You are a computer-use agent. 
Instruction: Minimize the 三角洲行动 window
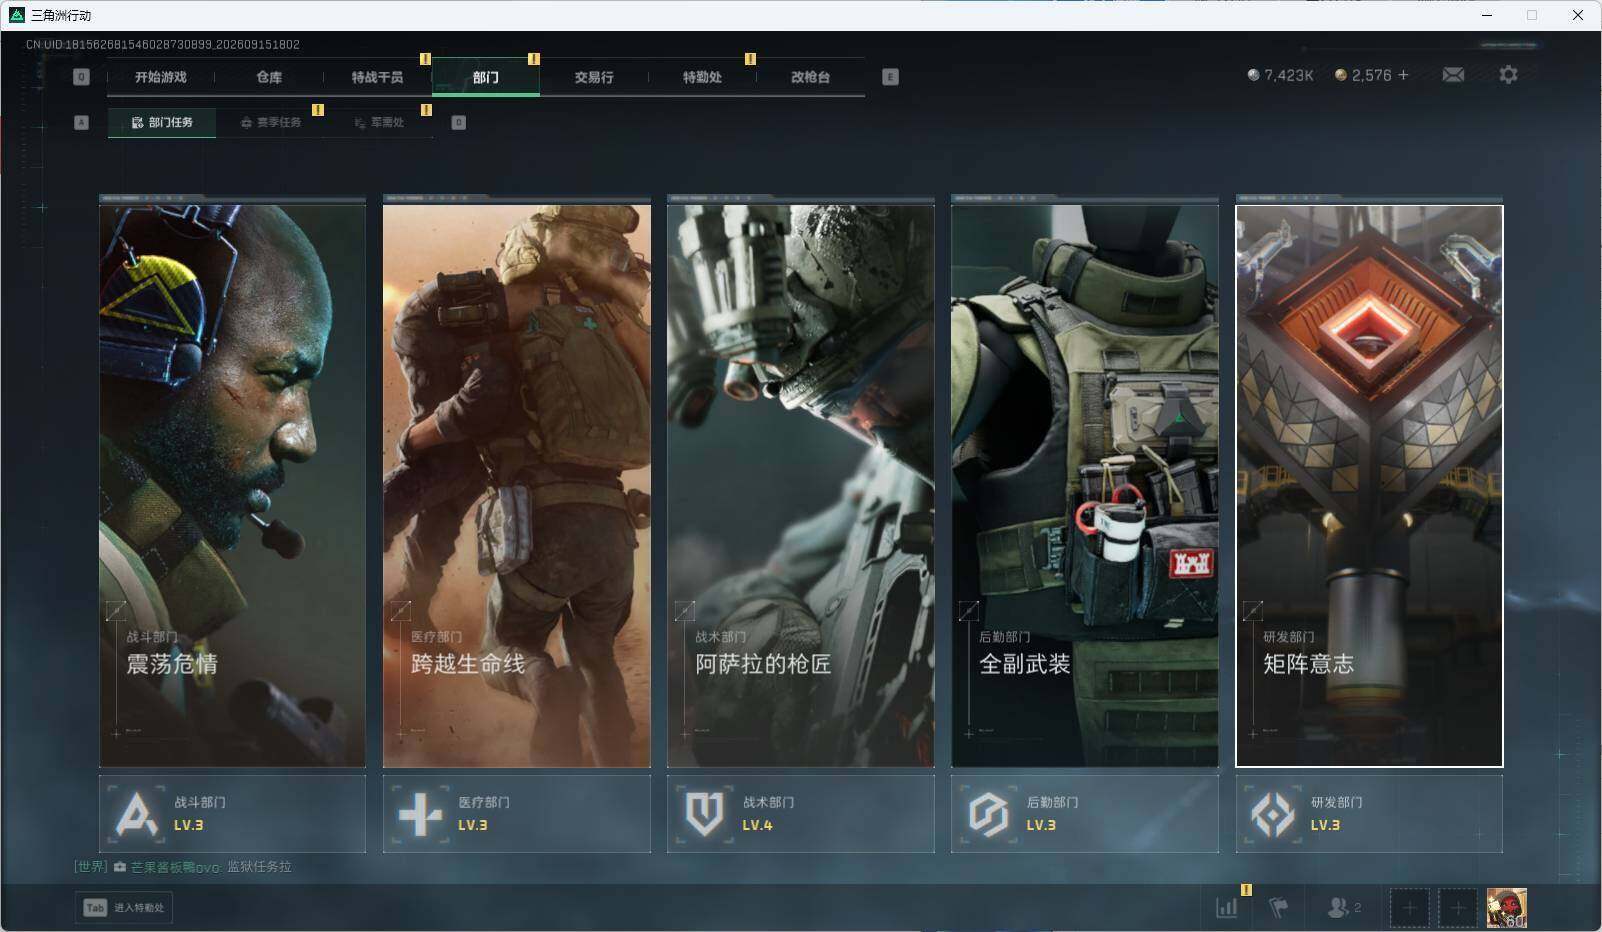tap(1486, 15)
